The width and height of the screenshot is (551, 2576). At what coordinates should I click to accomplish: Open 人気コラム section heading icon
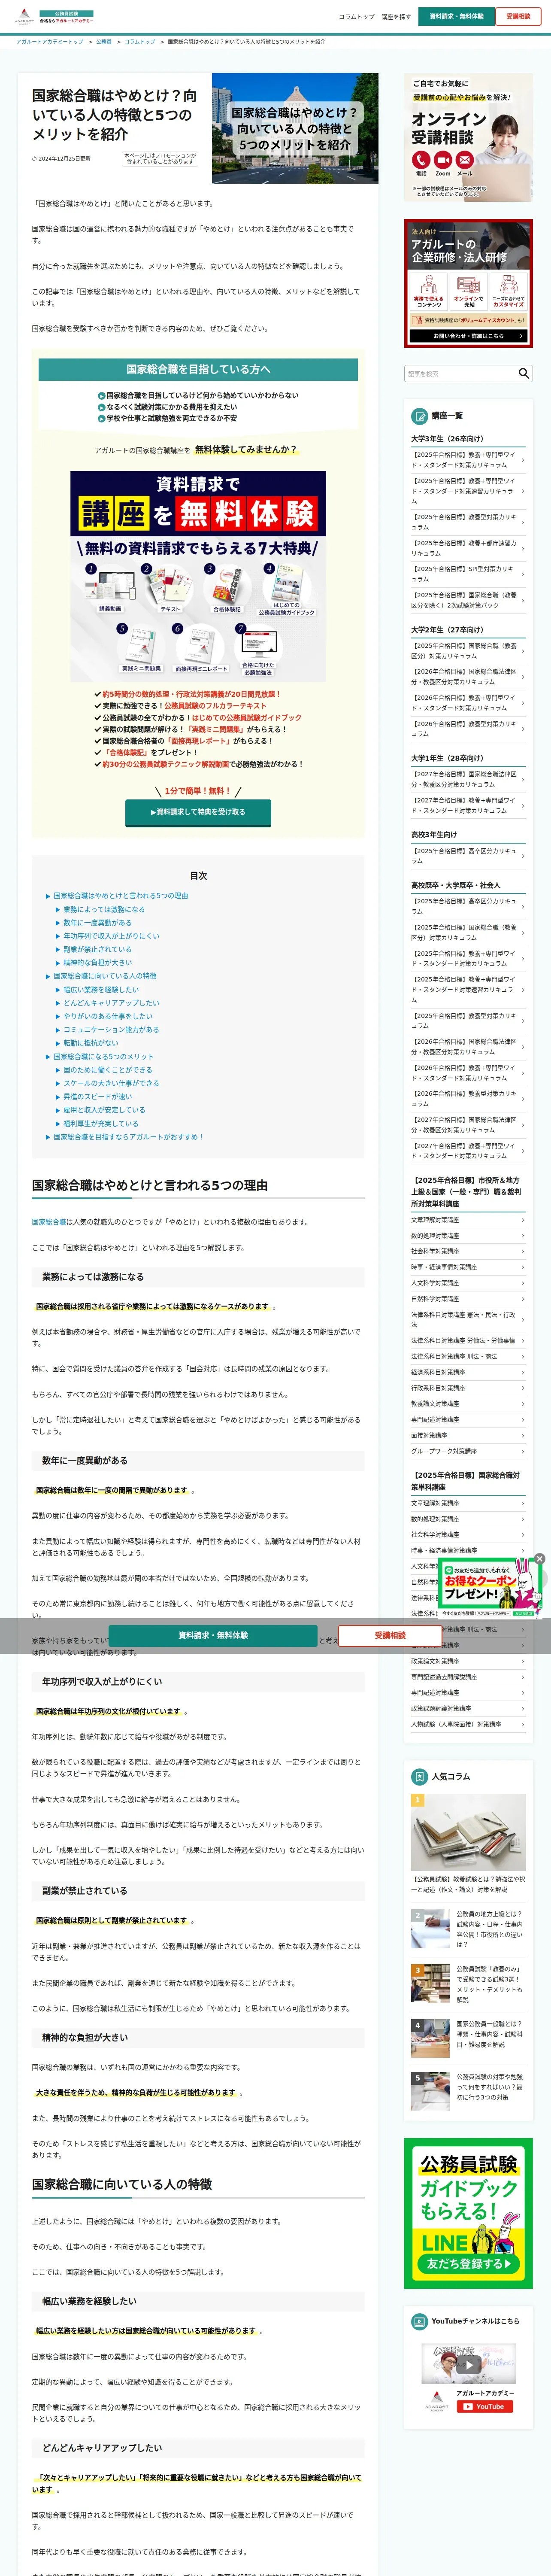pos(420,1777)
